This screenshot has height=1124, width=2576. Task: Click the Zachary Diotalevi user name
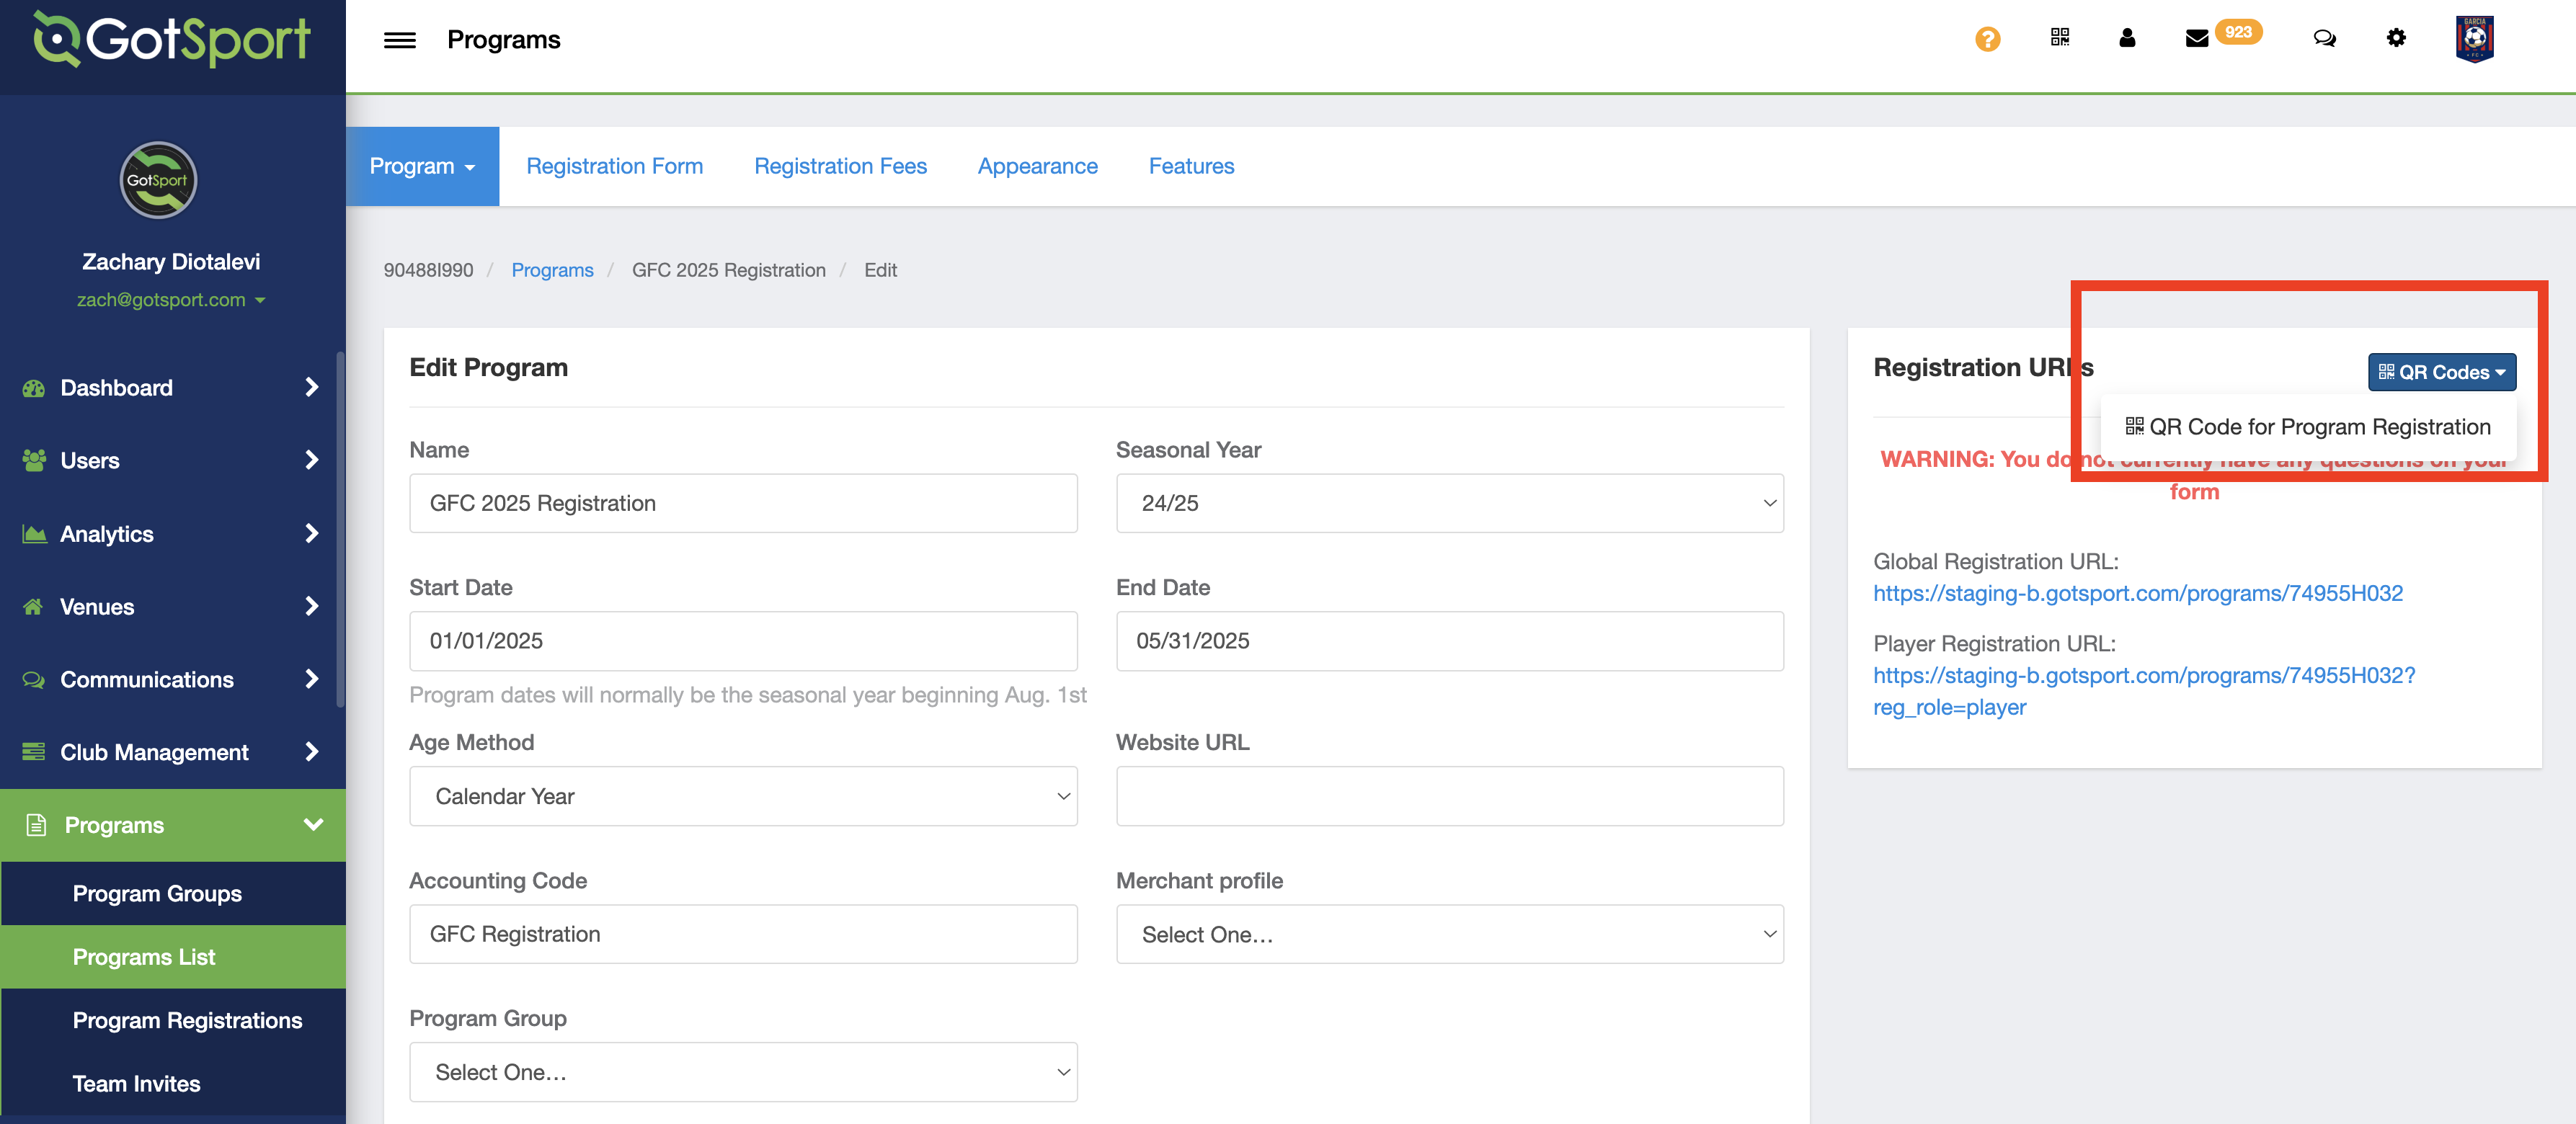coord(171,262)
